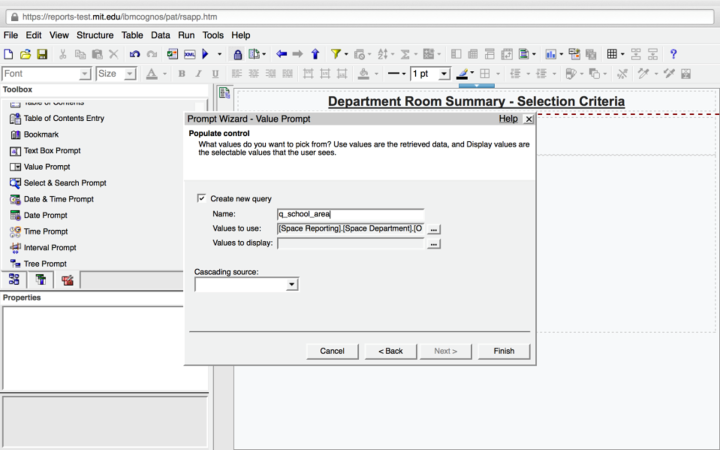Click the Lock padlock icon in toolbar
Screen dimensions: 720x450
(237, 54)
